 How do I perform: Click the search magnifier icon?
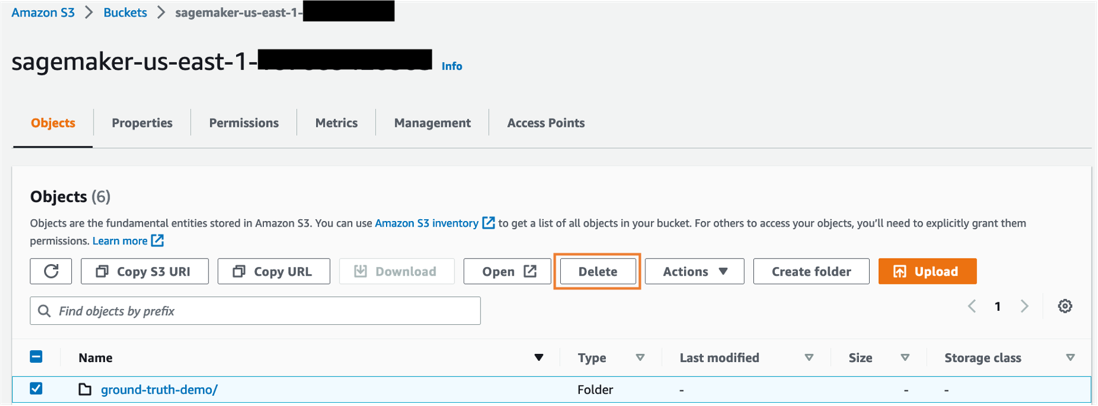45,311
